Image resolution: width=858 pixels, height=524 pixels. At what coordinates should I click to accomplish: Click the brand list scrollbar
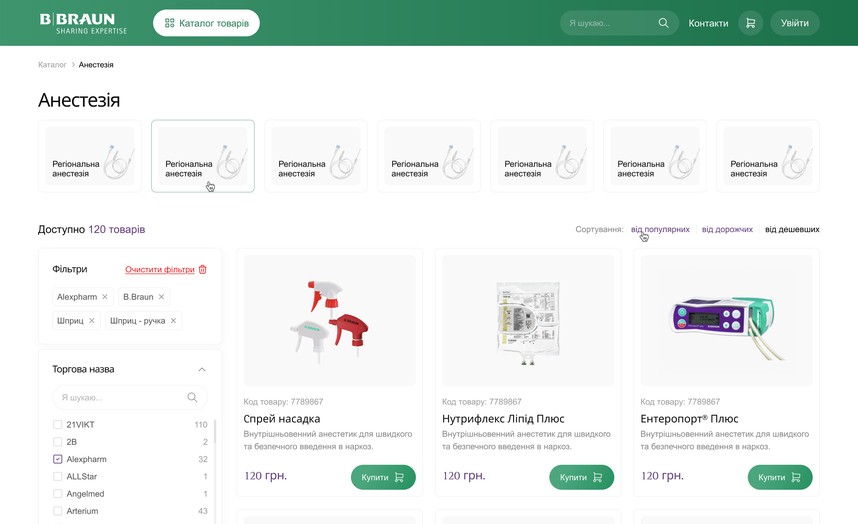(x=214, y=432)
